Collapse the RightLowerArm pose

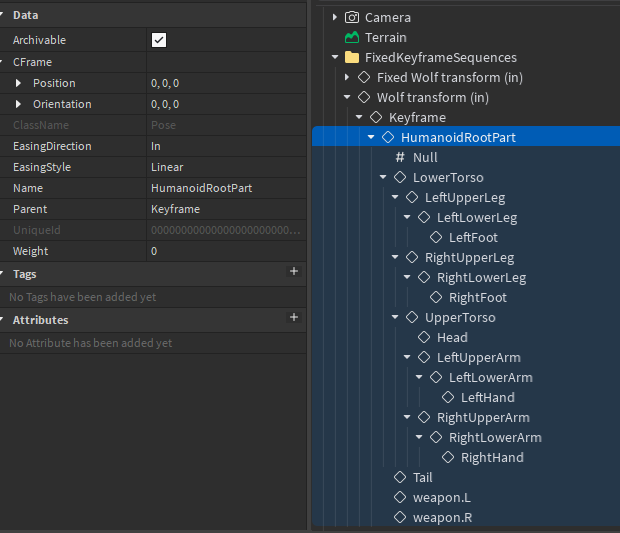pyautogui.click(x=419, y=437)
